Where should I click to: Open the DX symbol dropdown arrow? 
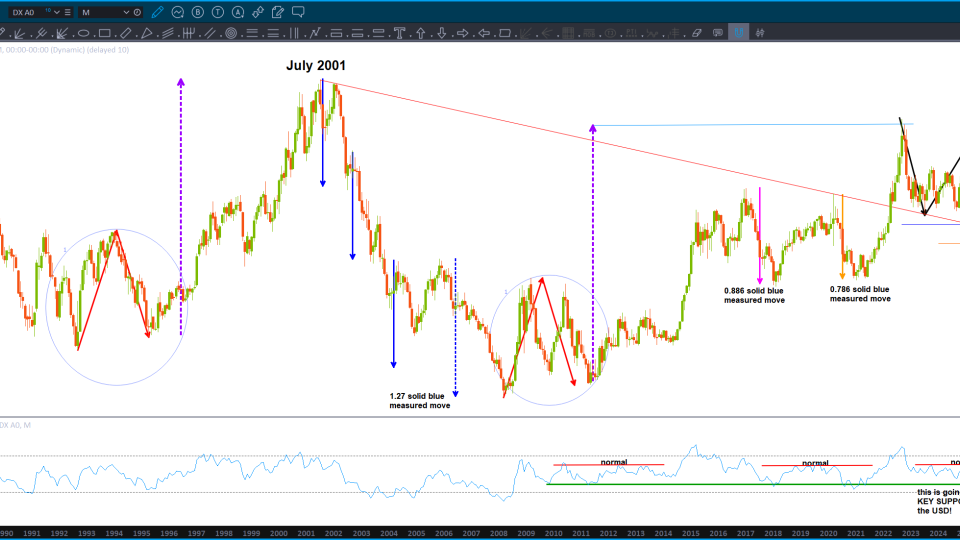(x=56, y=12)
